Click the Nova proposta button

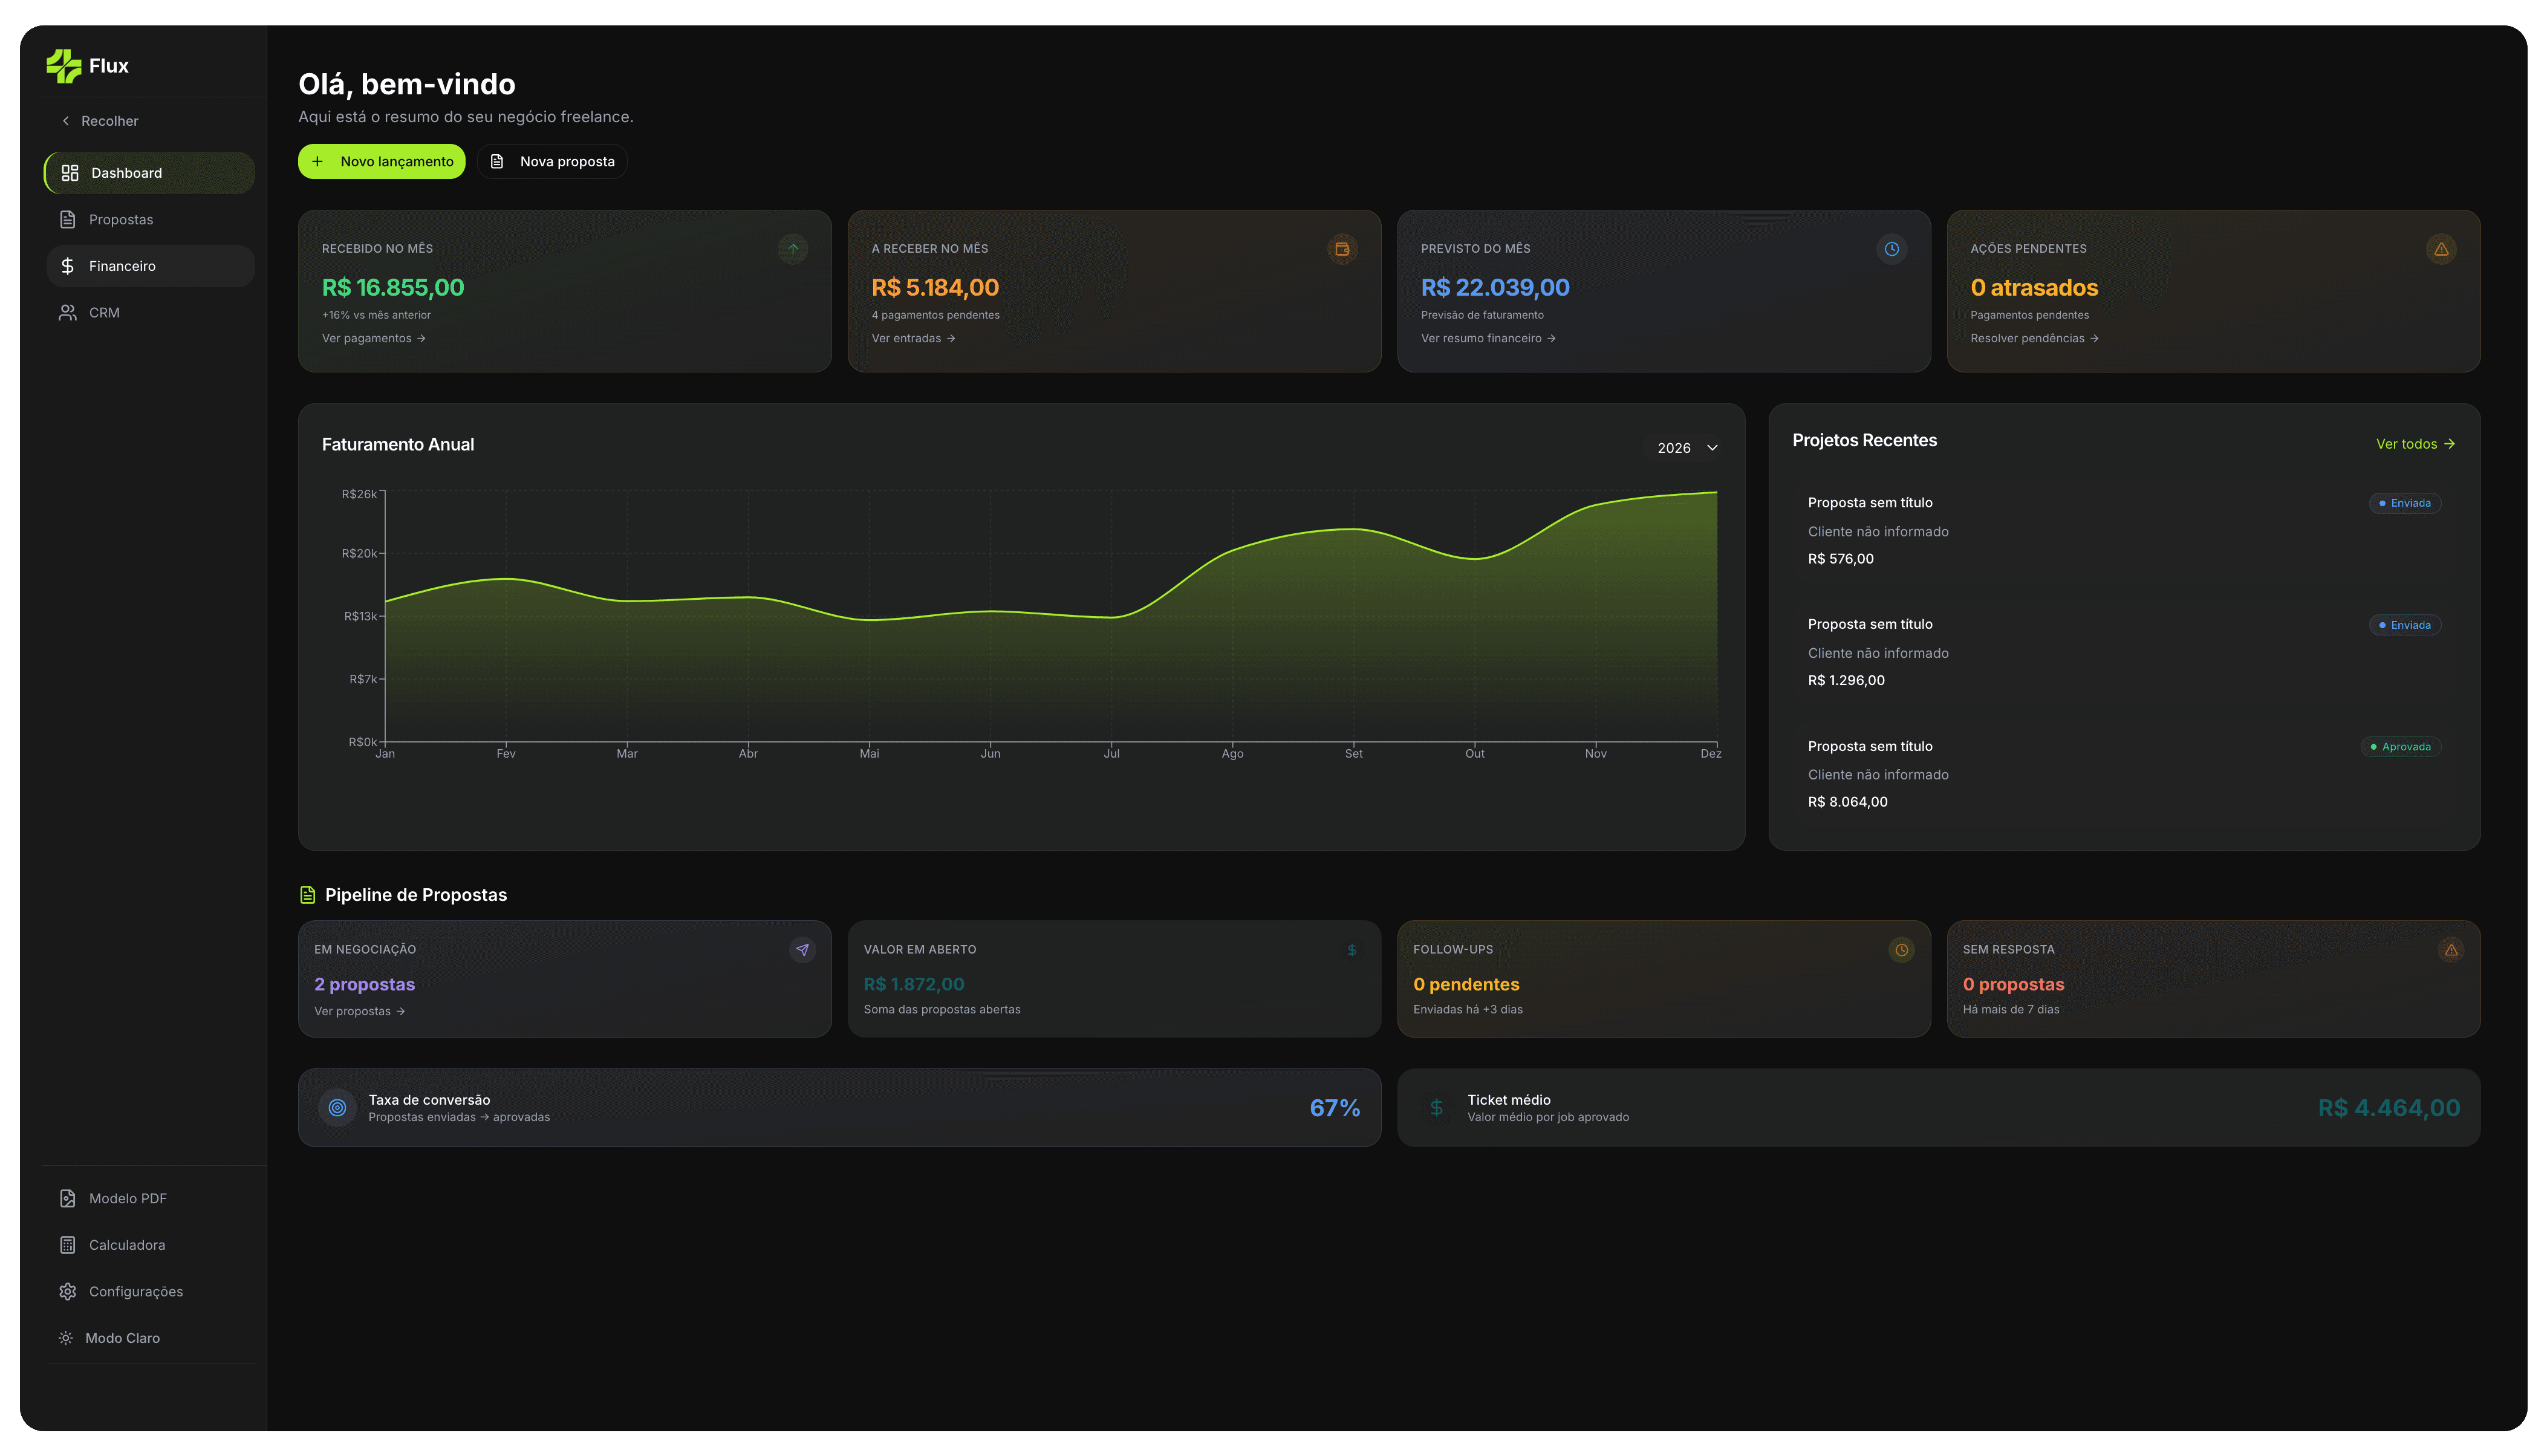tap(553, 162)
